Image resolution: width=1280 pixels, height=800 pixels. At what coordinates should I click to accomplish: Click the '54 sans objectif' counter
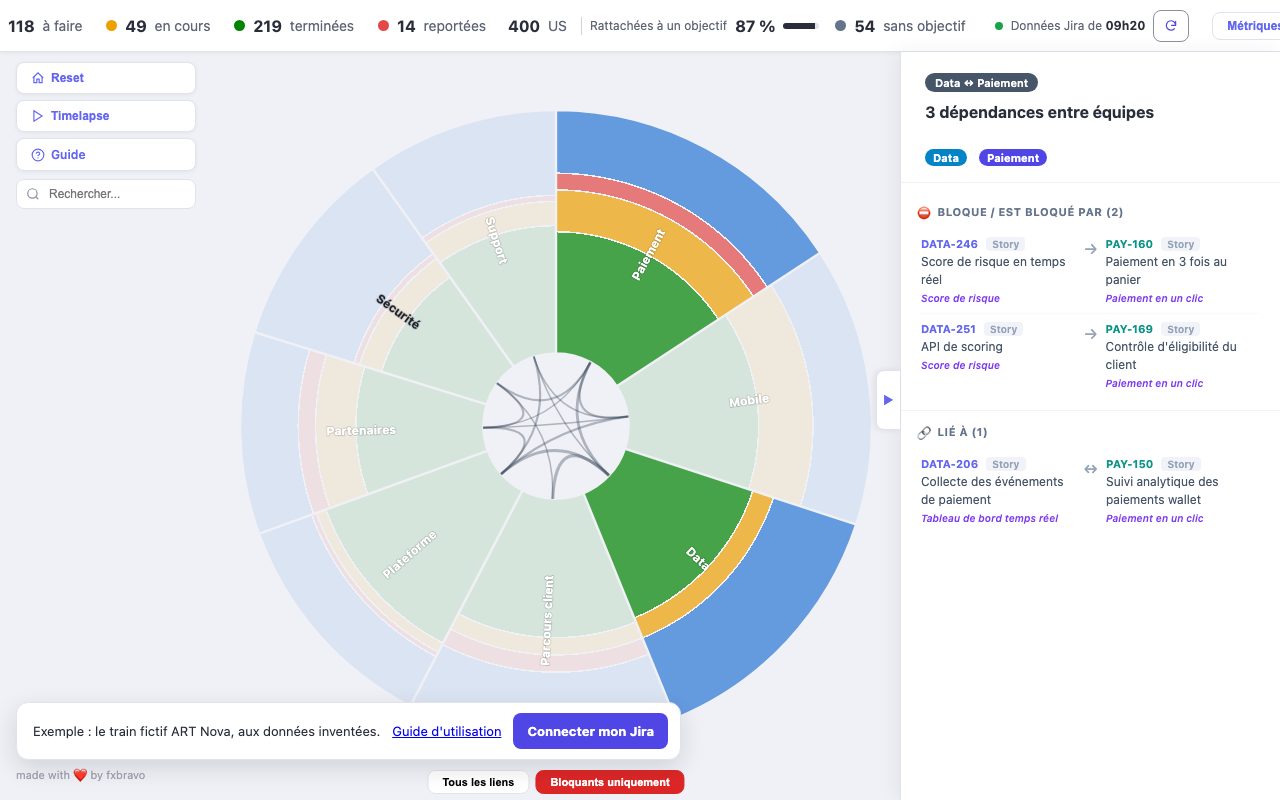point(900,26)
